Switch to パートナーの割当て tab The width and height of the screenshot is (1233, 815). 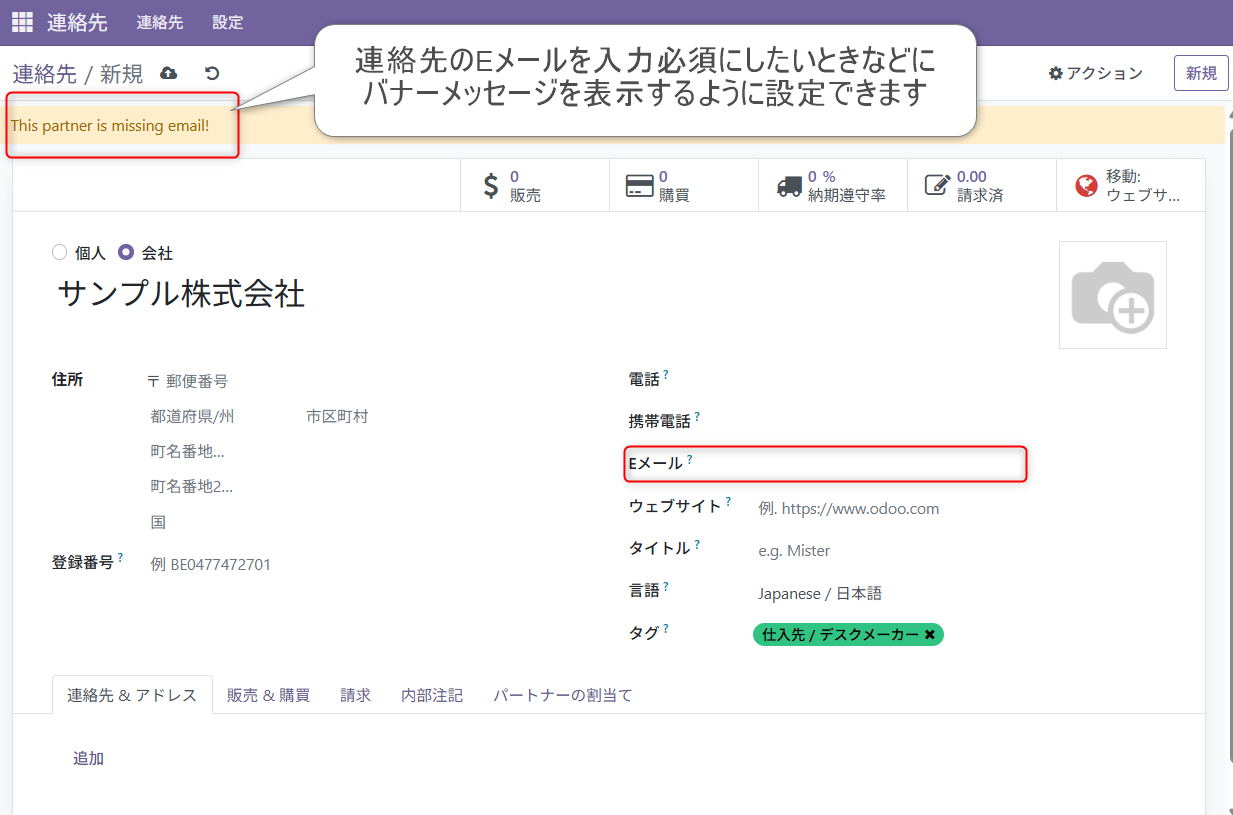(563, 695)
